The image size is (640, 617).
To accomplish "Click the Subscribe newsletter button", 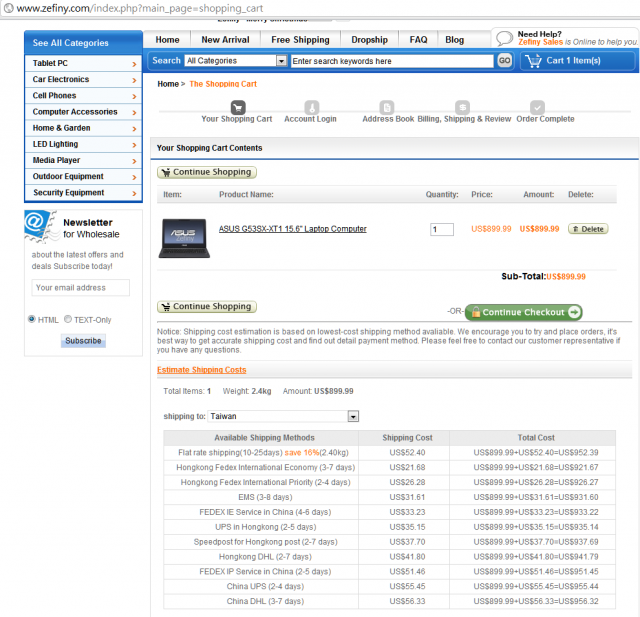I will point(83,341).
